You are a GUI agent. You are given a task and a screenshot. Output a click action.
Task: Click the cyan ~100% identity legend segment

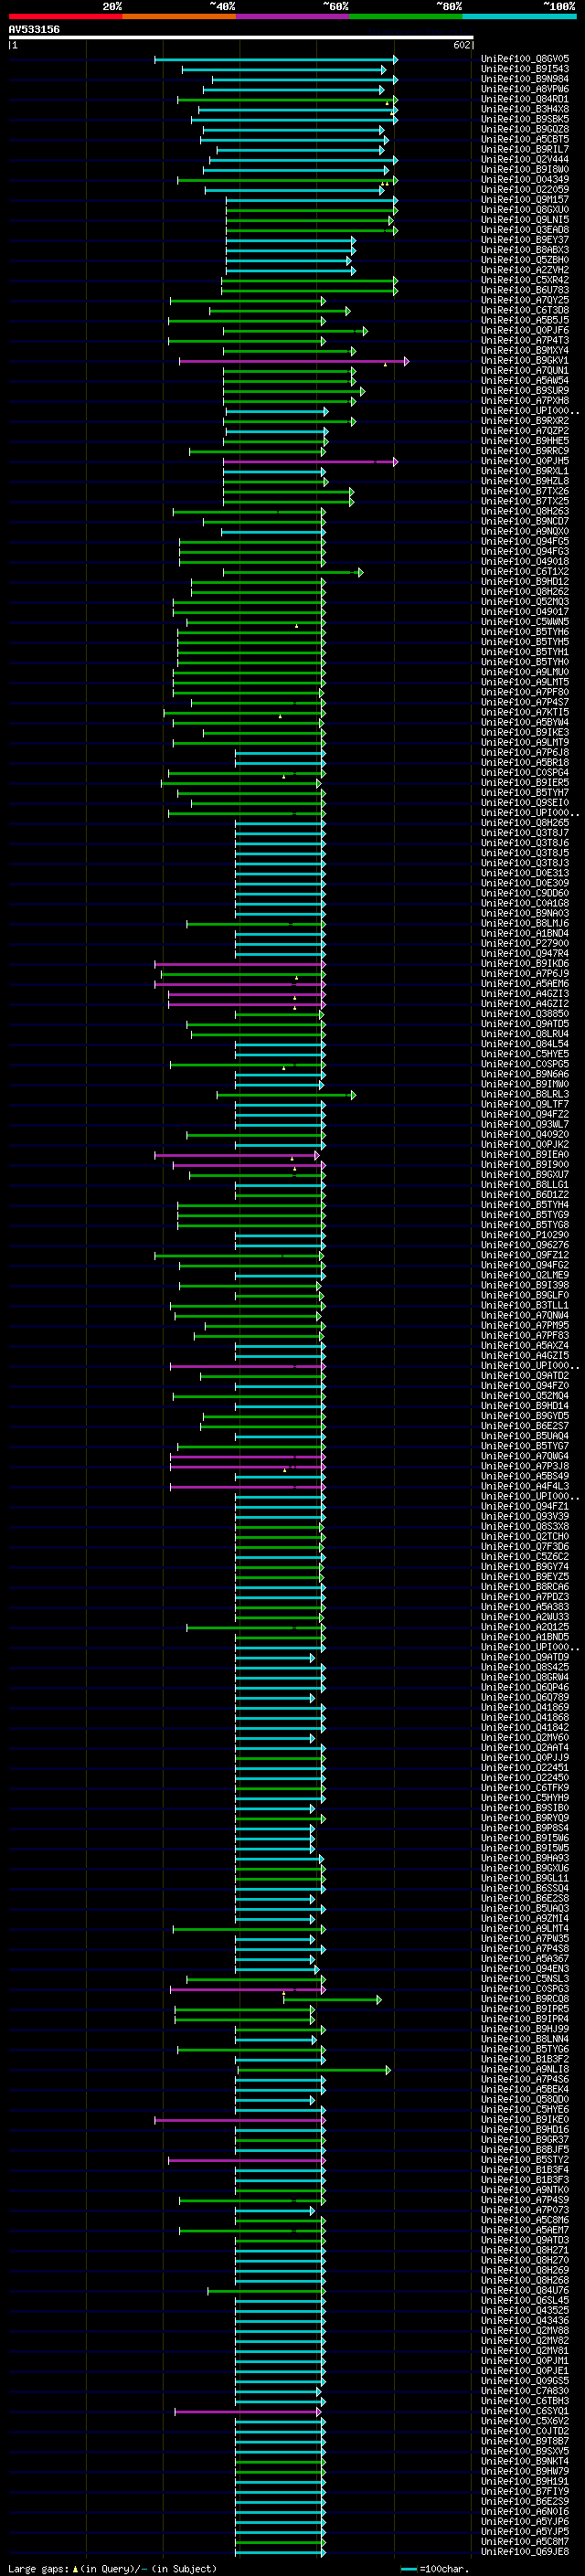tap(519, 16)
